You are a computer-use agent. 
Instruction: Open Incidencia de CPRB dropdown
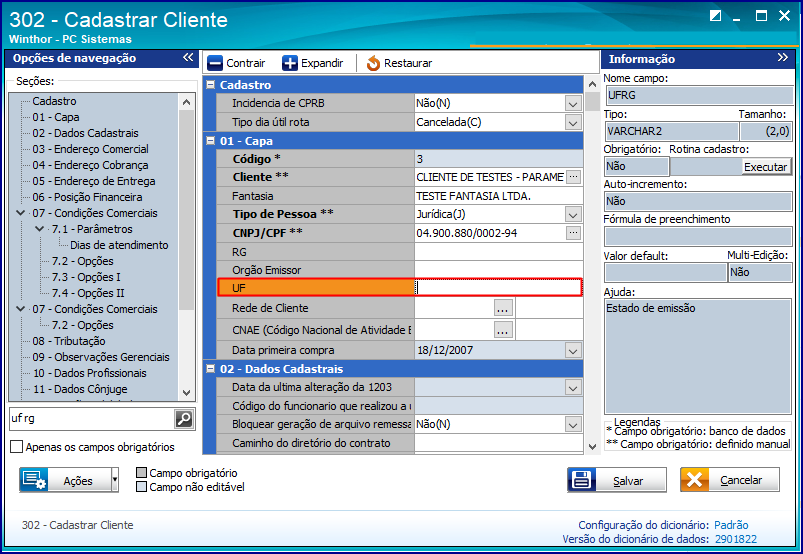click(x=573, y=103)
